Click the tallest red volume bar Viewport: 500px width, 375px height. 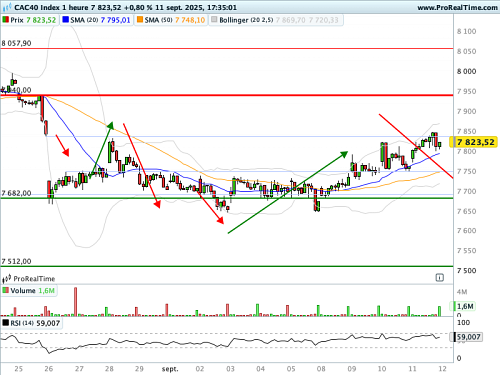(x=75, y=302)
